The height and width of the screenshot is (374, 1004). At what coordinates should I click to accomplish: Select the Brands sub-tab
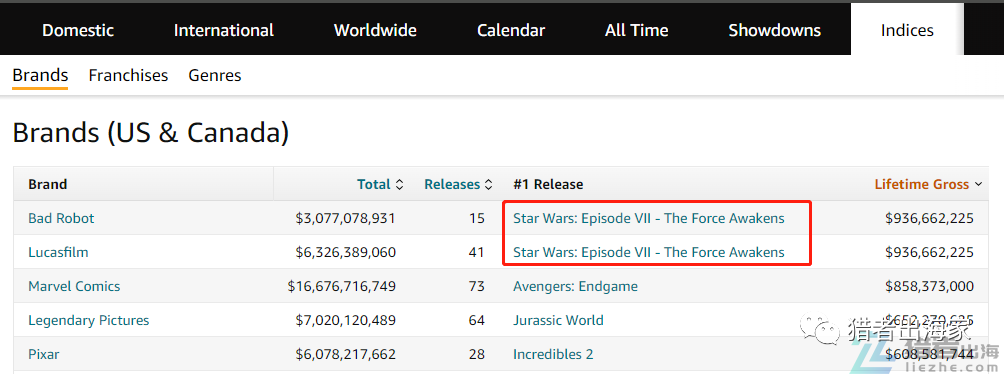point(40,76)
